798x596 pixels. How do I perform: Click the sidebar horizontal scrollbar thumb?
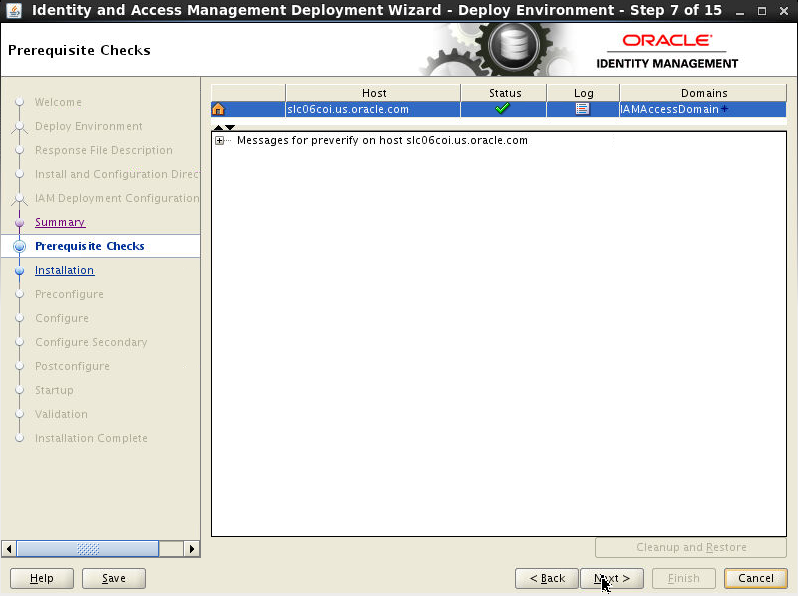[x=88, y=549]
